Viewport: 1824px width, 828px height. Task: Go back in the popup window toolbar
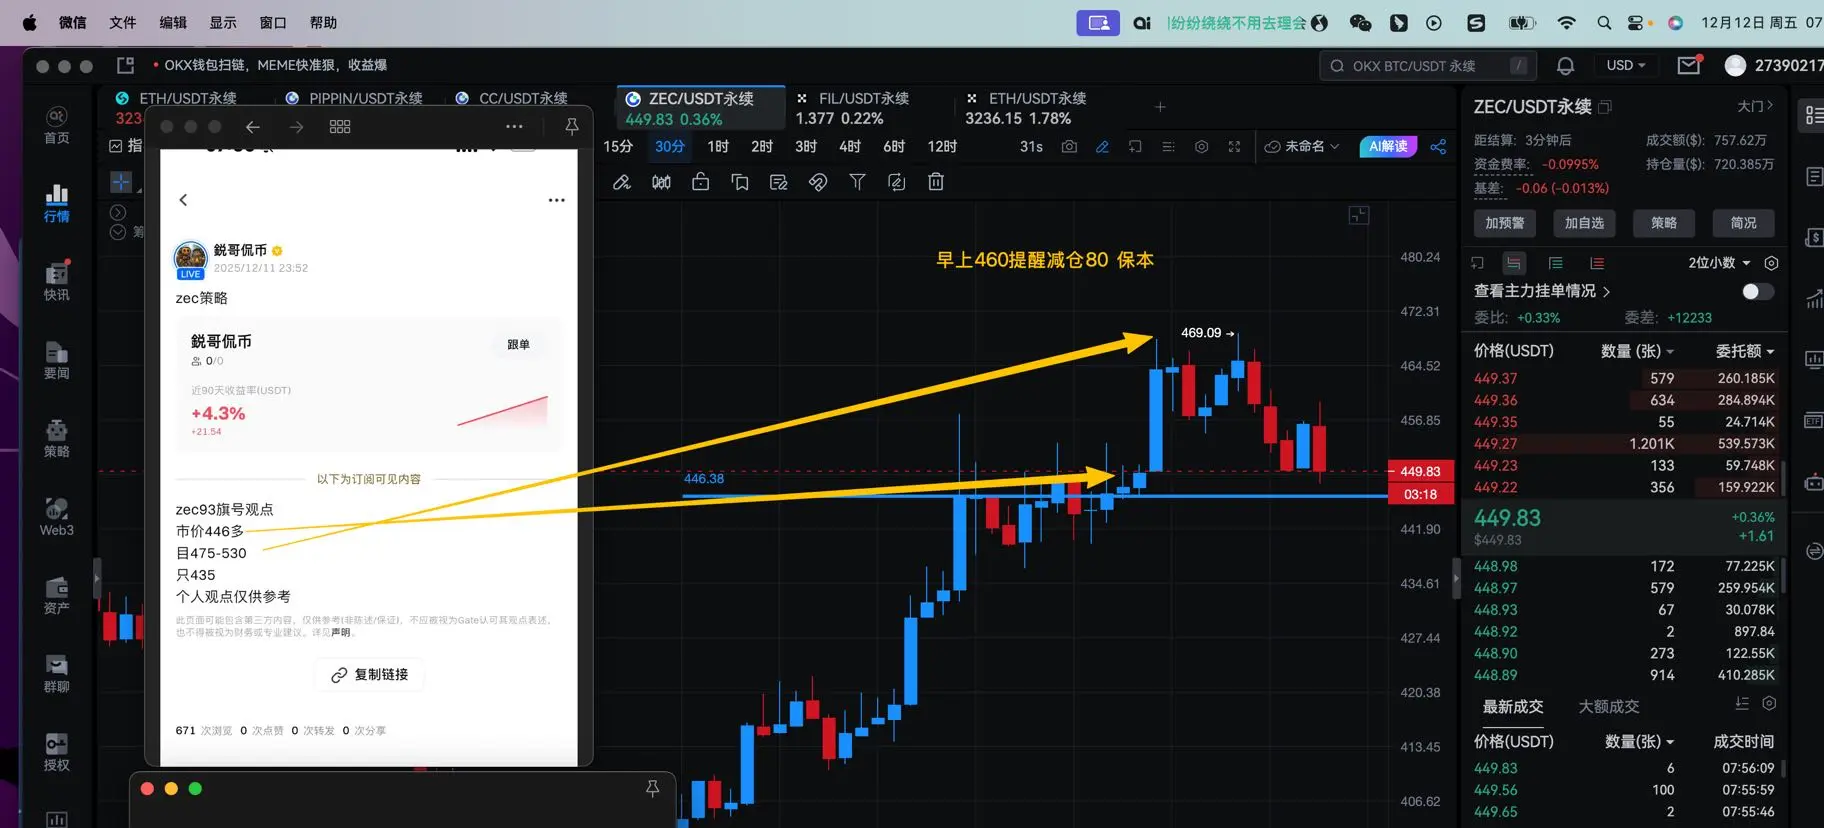pos(253,127)
